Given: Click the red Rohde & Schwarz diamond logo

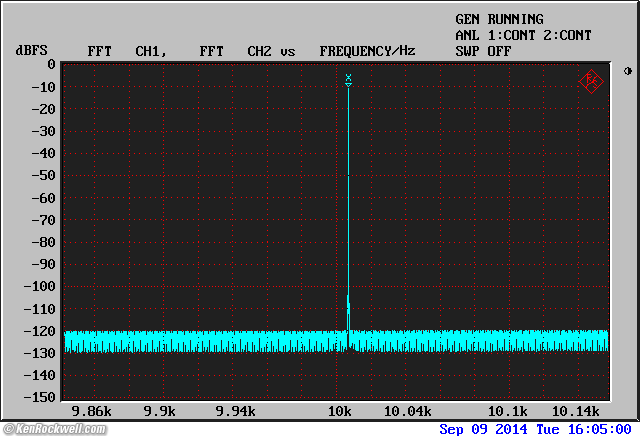Looking at the screenshot, I should (591, 80).
